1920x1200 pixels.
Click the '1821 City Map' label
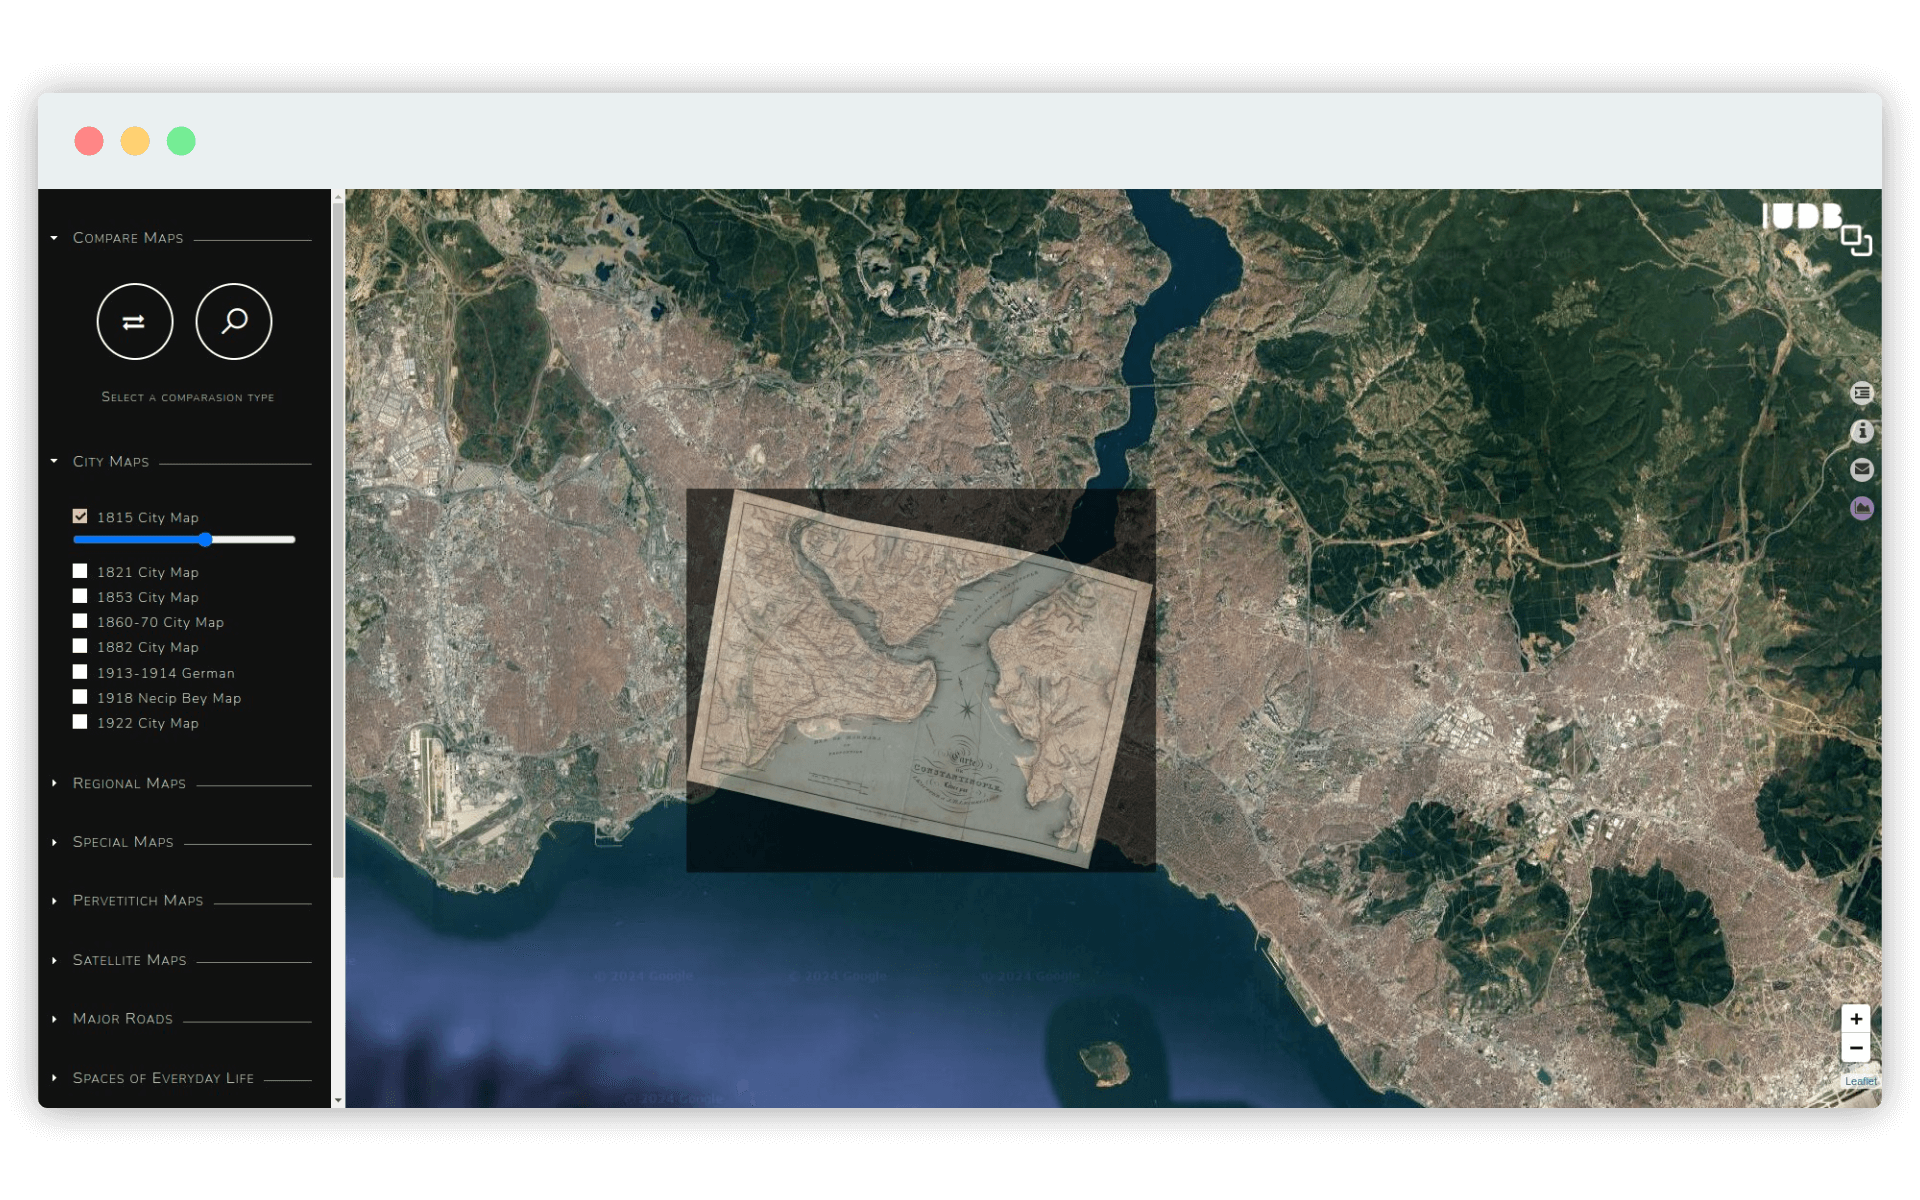tap(148, 572)
